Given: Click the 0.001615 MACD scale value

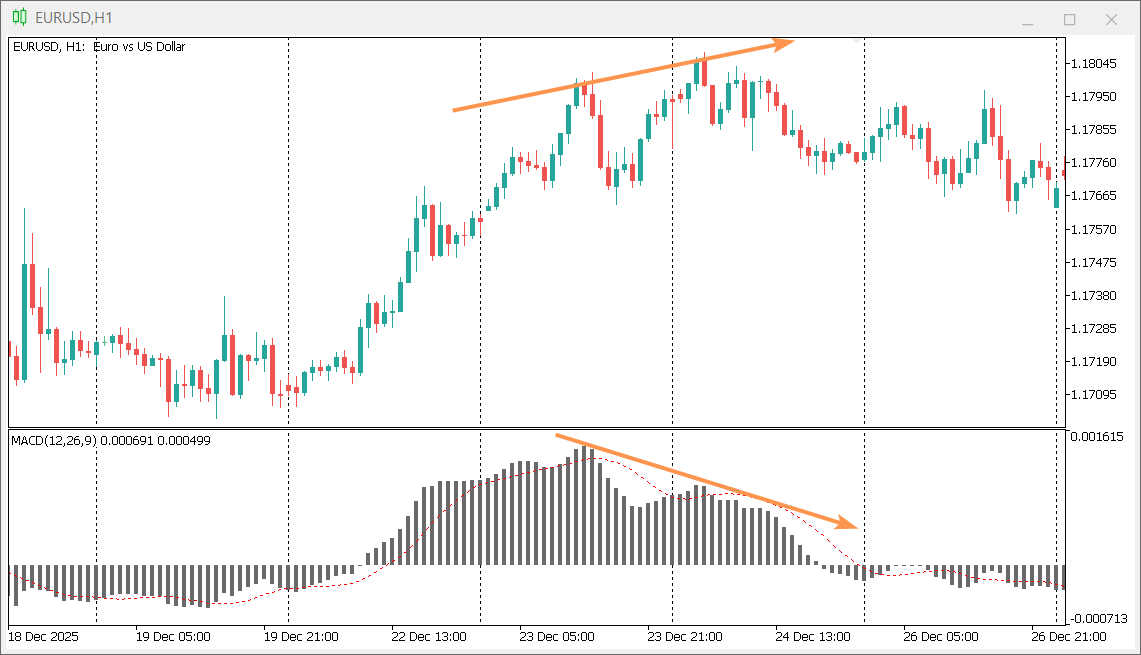Looking at the screenshot, I should coord(1097,437).
